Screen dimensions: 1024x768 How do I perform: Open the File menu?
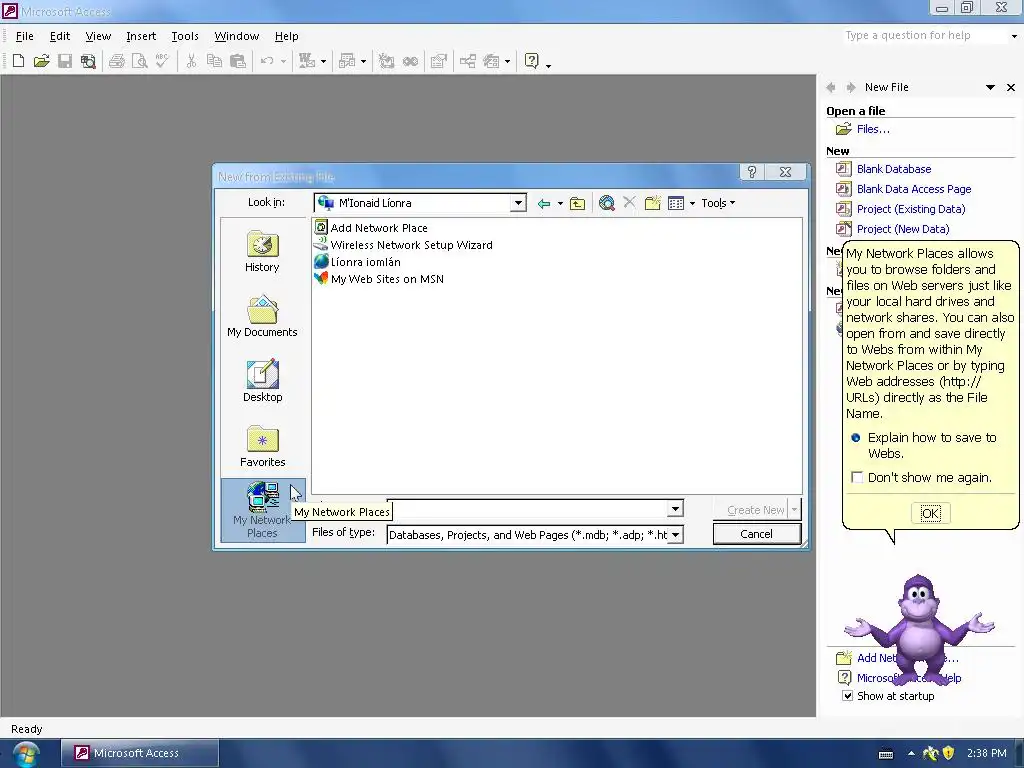(24, 36)
